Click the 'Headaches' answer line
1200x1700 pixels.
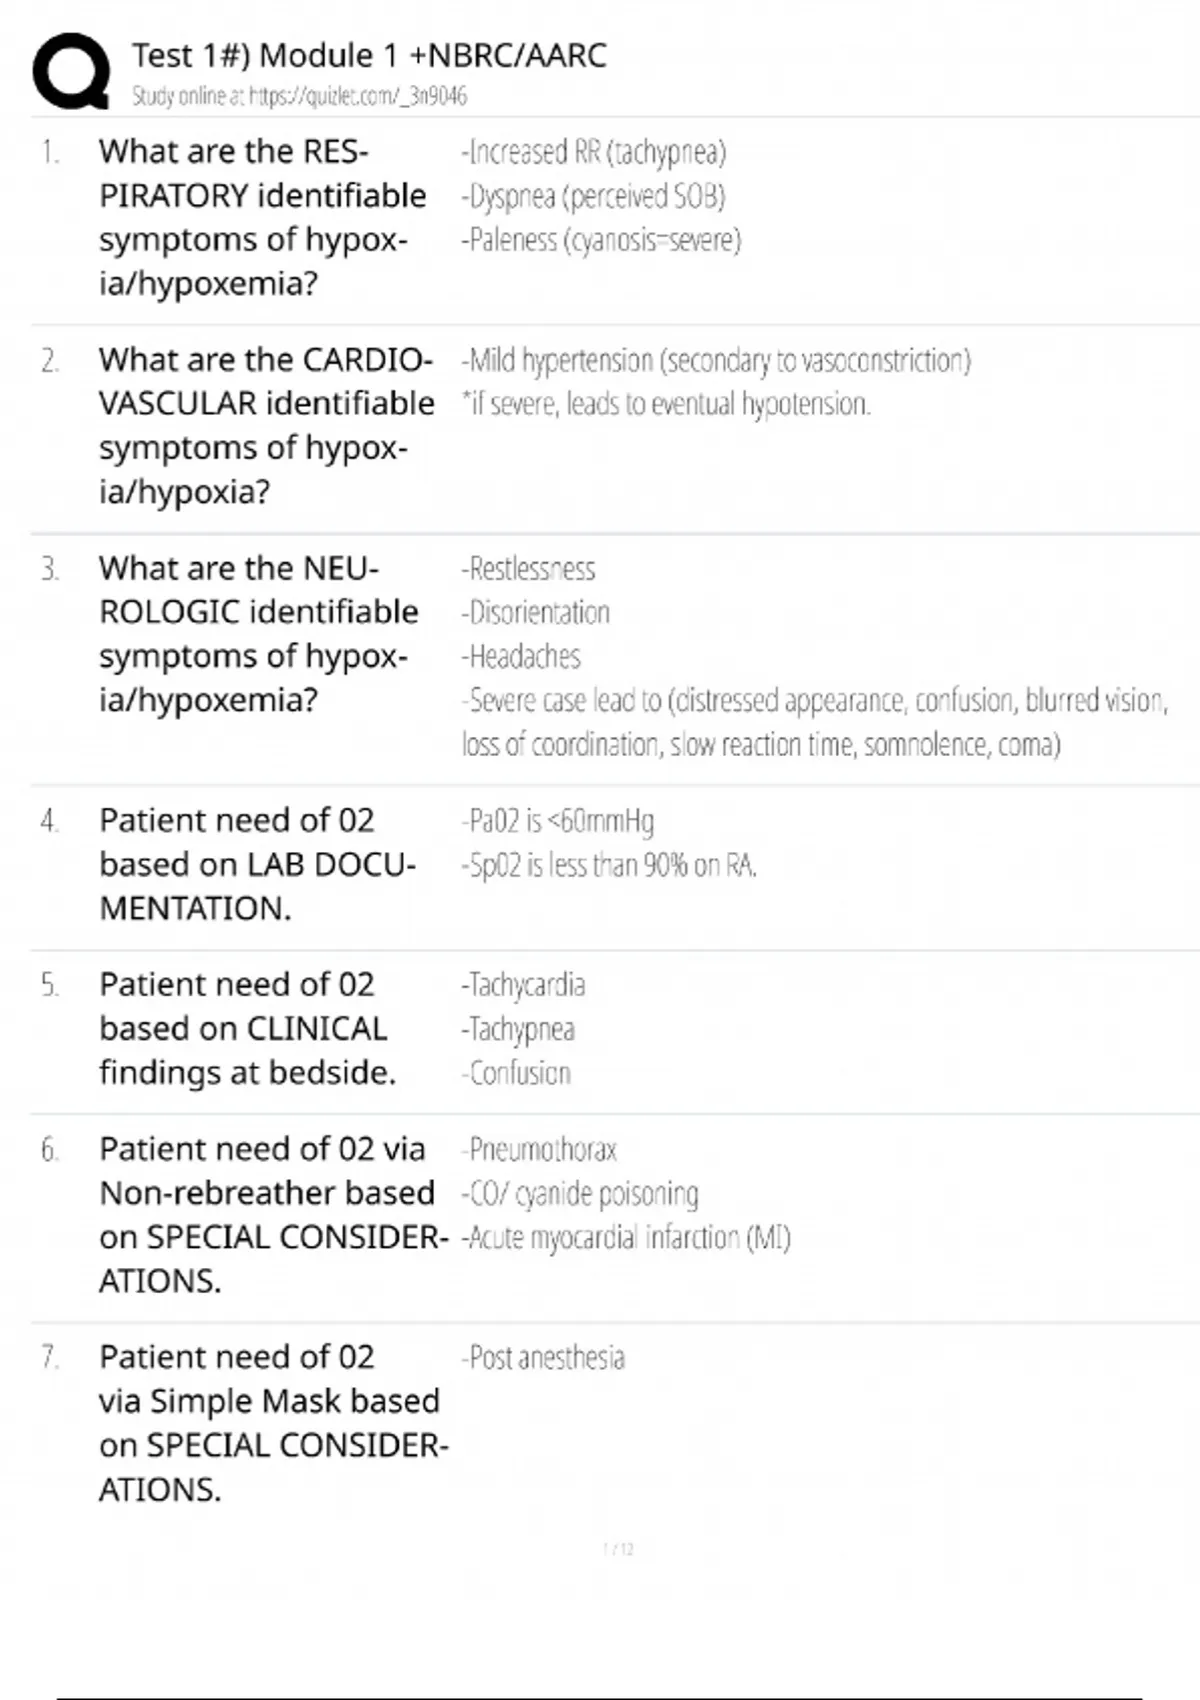[x=521, y=657]
